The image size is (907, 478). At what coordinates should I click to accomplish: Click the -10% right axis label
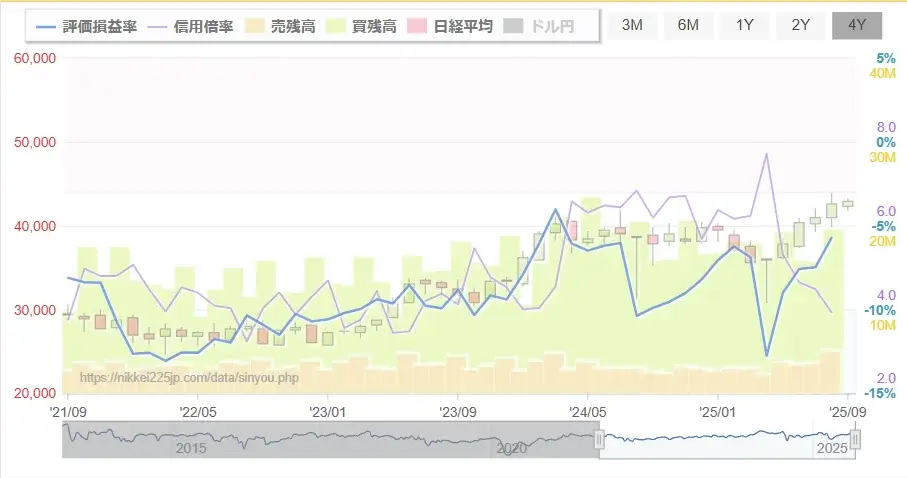pos(880,310)
